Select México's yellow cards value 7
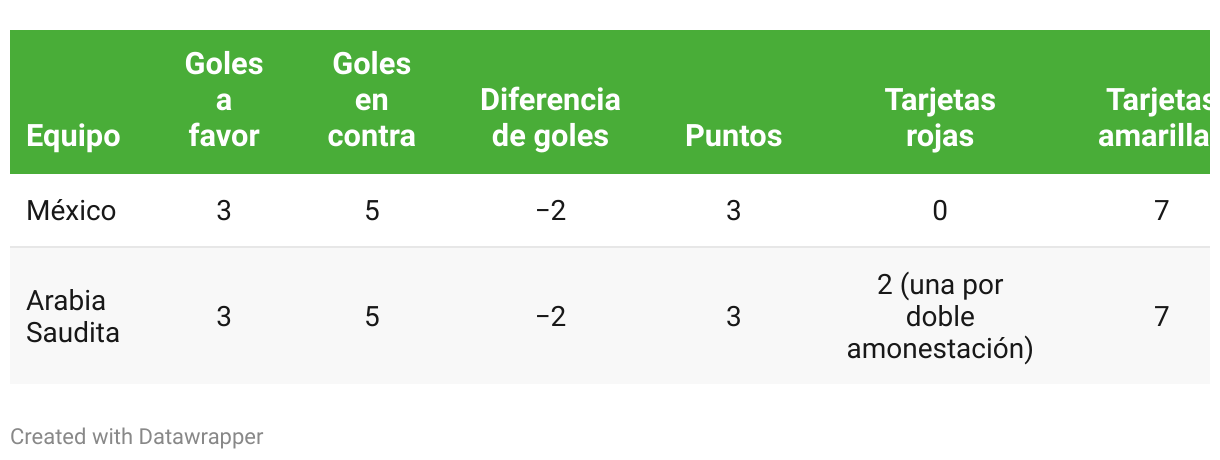 click(x=1161, y=211)
